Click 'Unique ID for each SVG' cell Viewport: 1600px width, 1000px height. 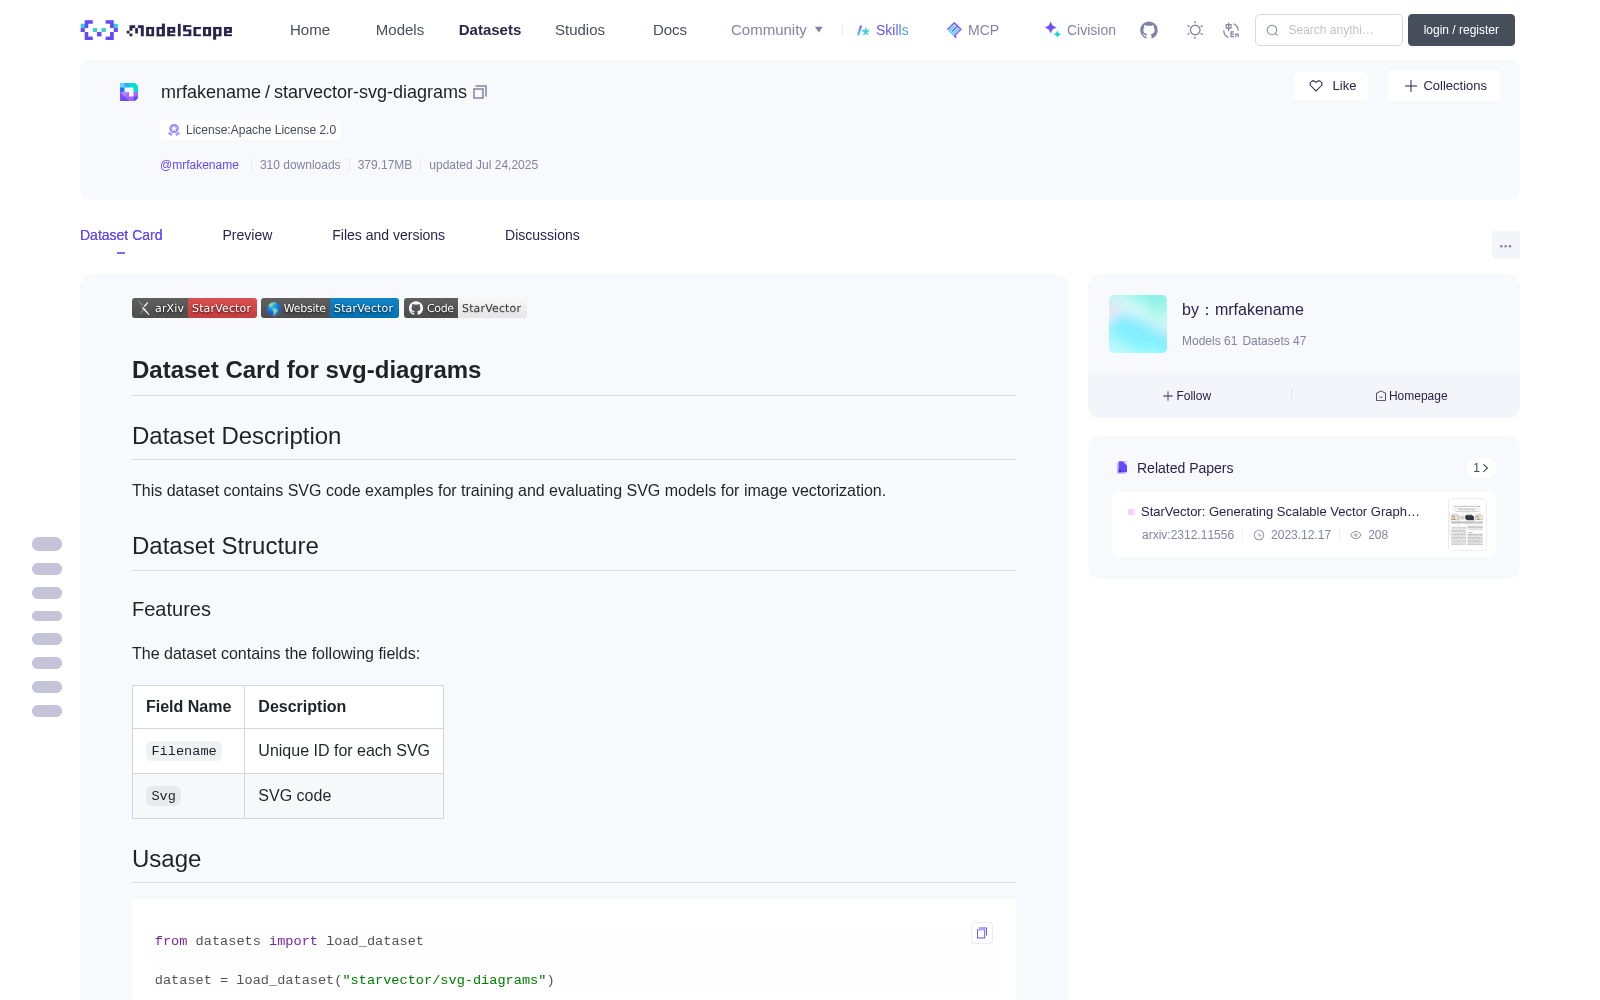pos(344,751)
